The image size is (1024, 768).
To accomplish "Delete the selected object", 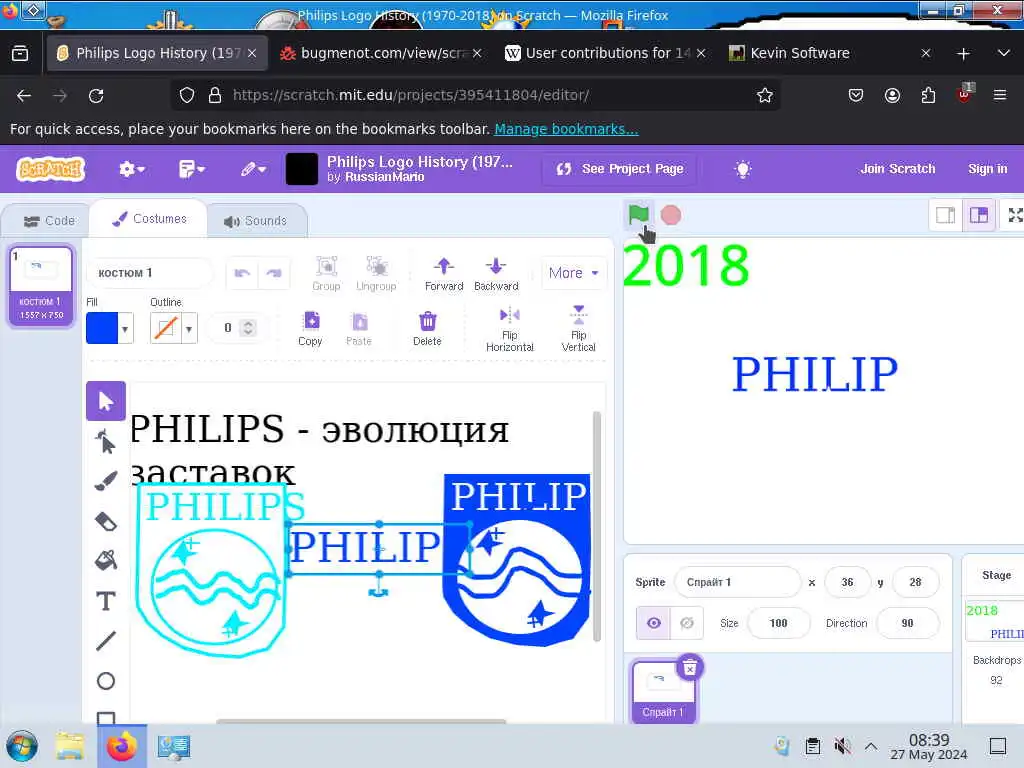I will pyautogui.click(x=427, y=328).
